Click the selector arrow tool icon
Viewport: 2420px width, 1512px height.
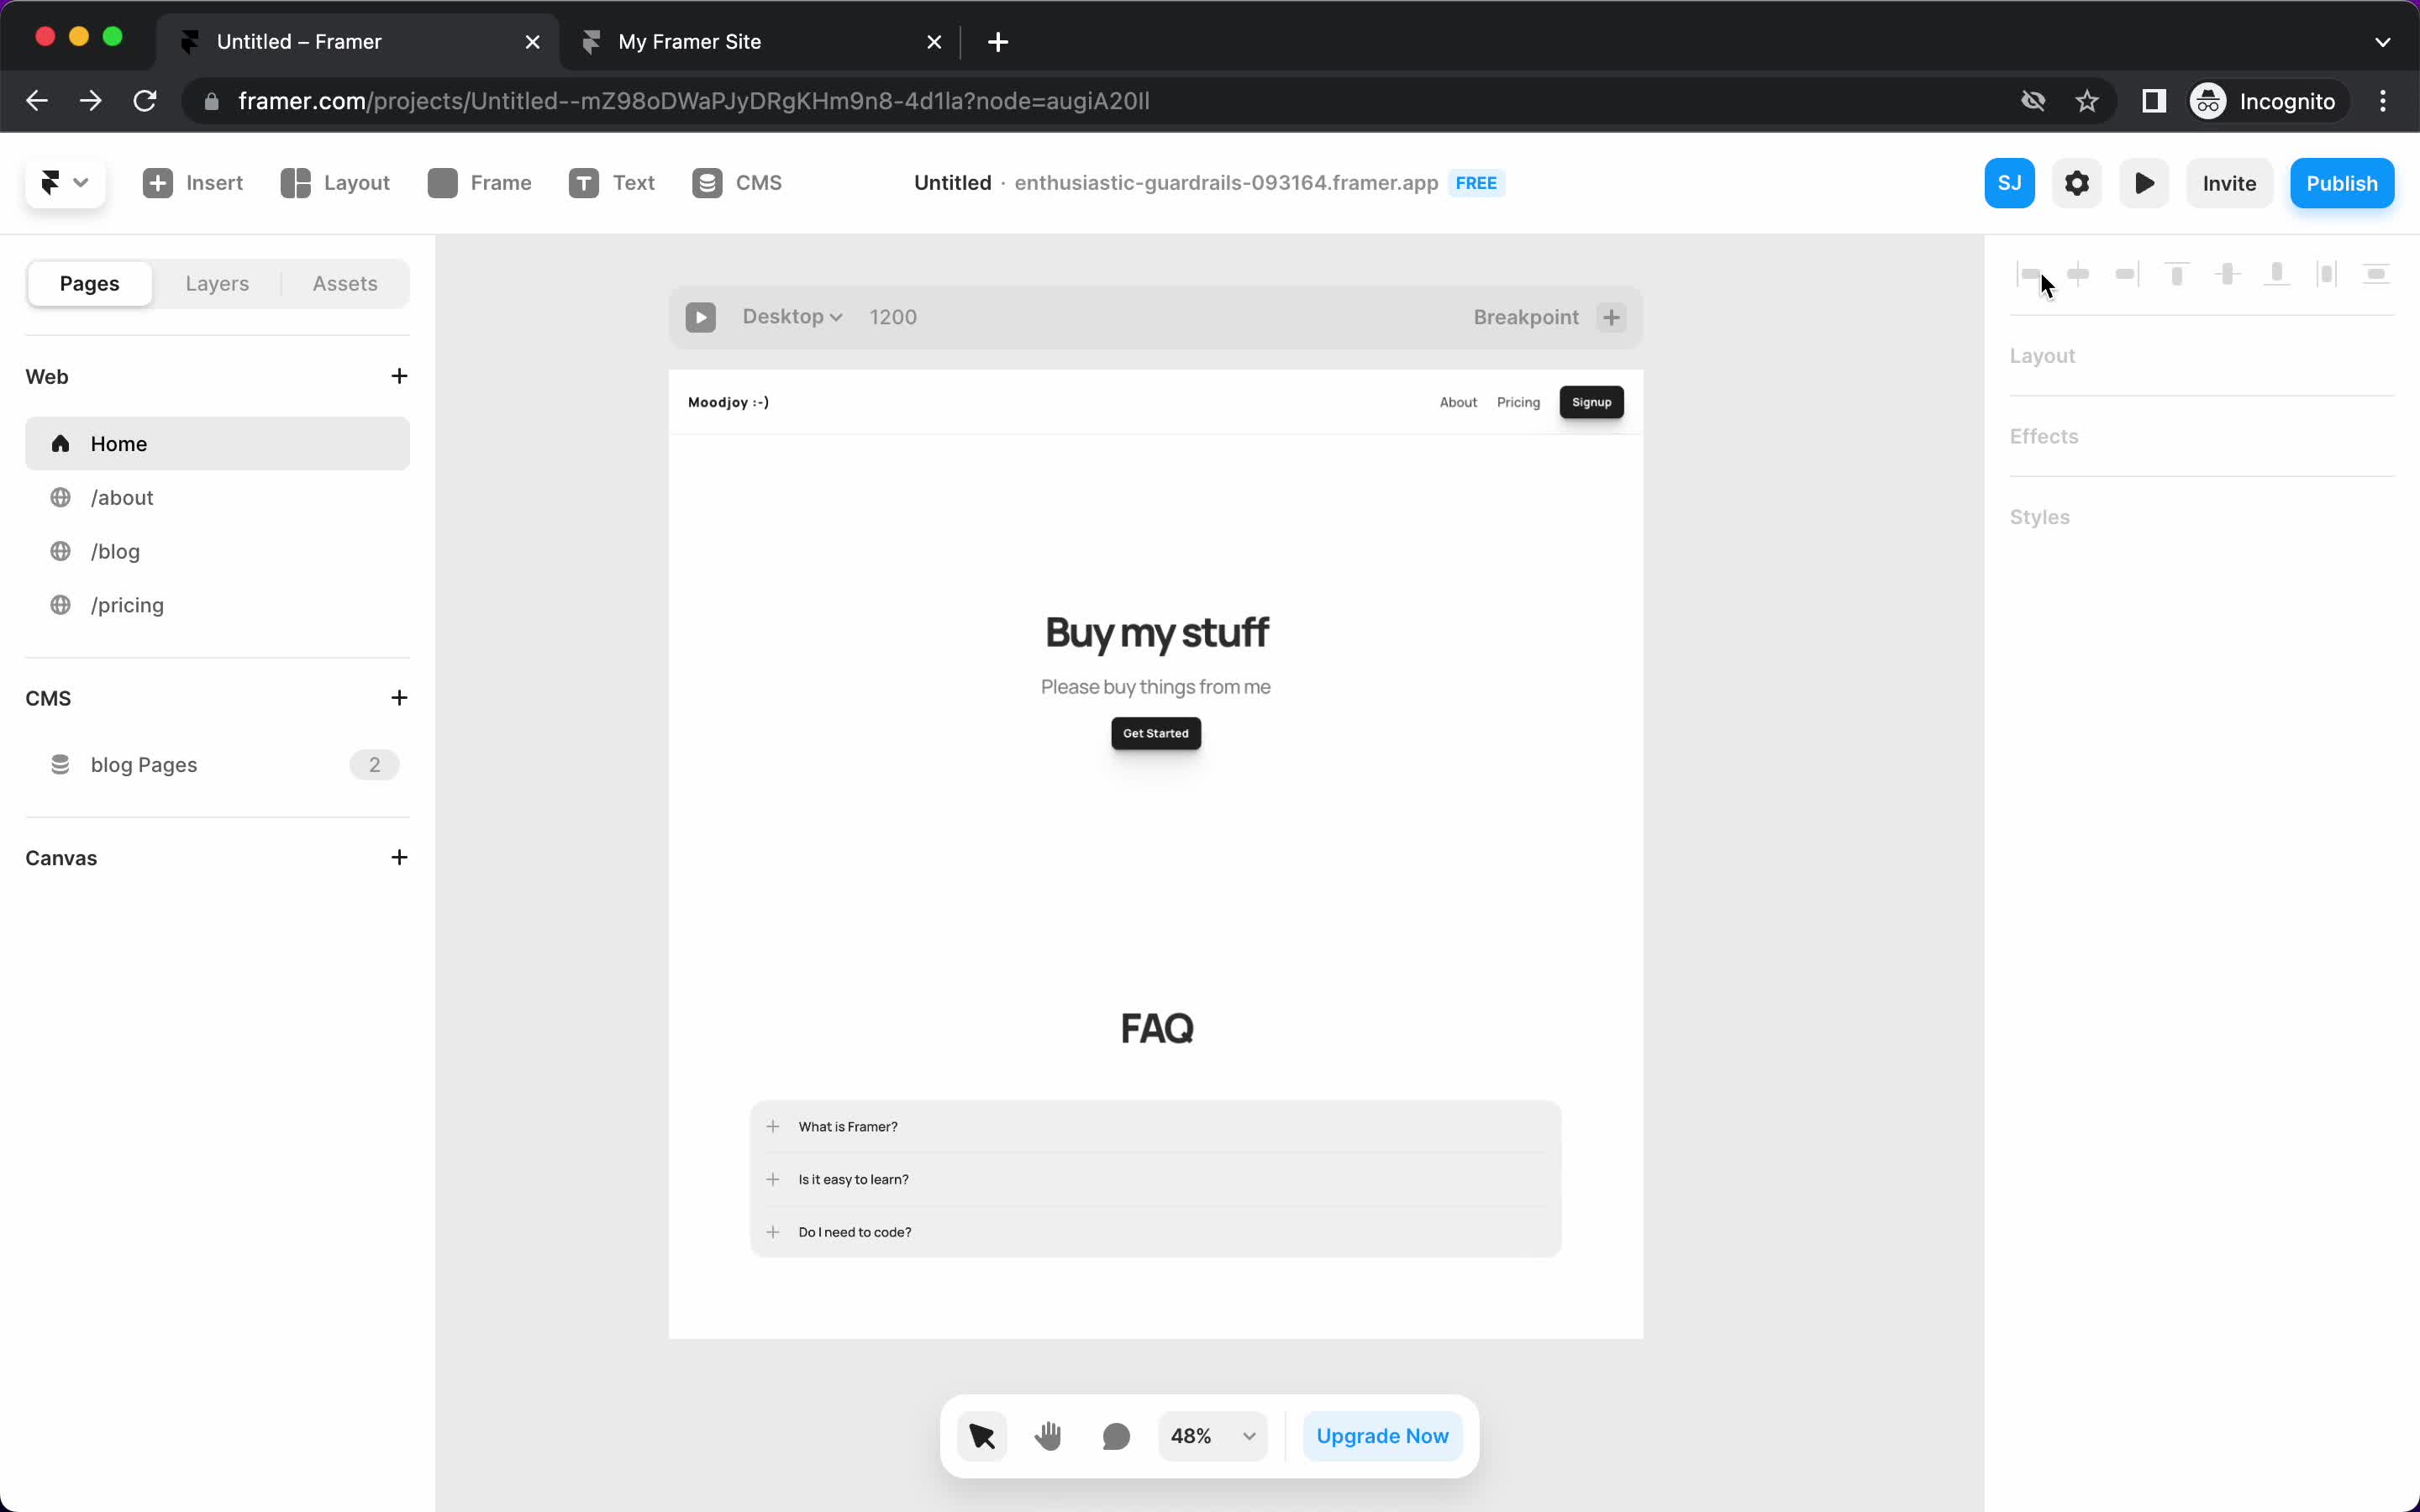[981, 1434]
